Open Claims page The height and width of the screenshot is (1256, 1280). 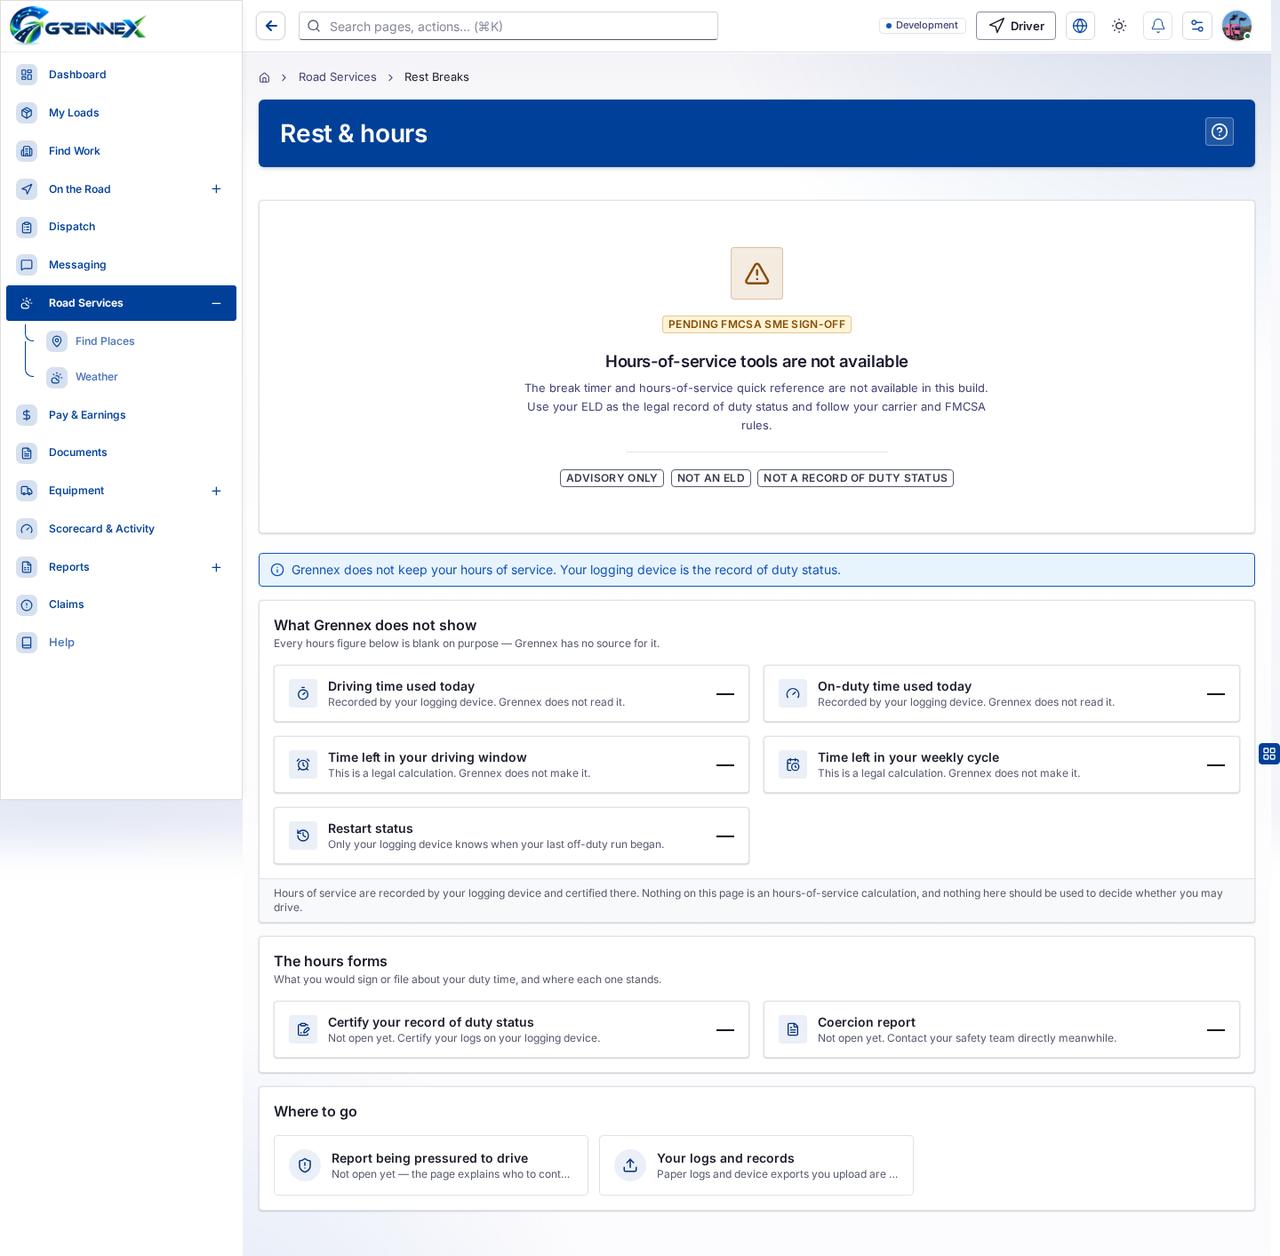(121, 605)
